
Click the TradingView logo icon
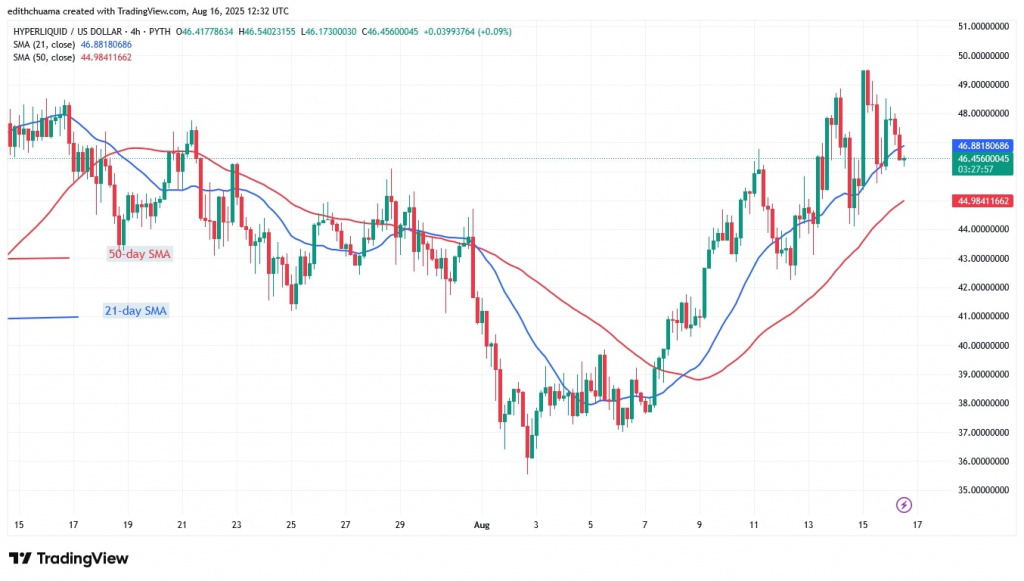20,558
